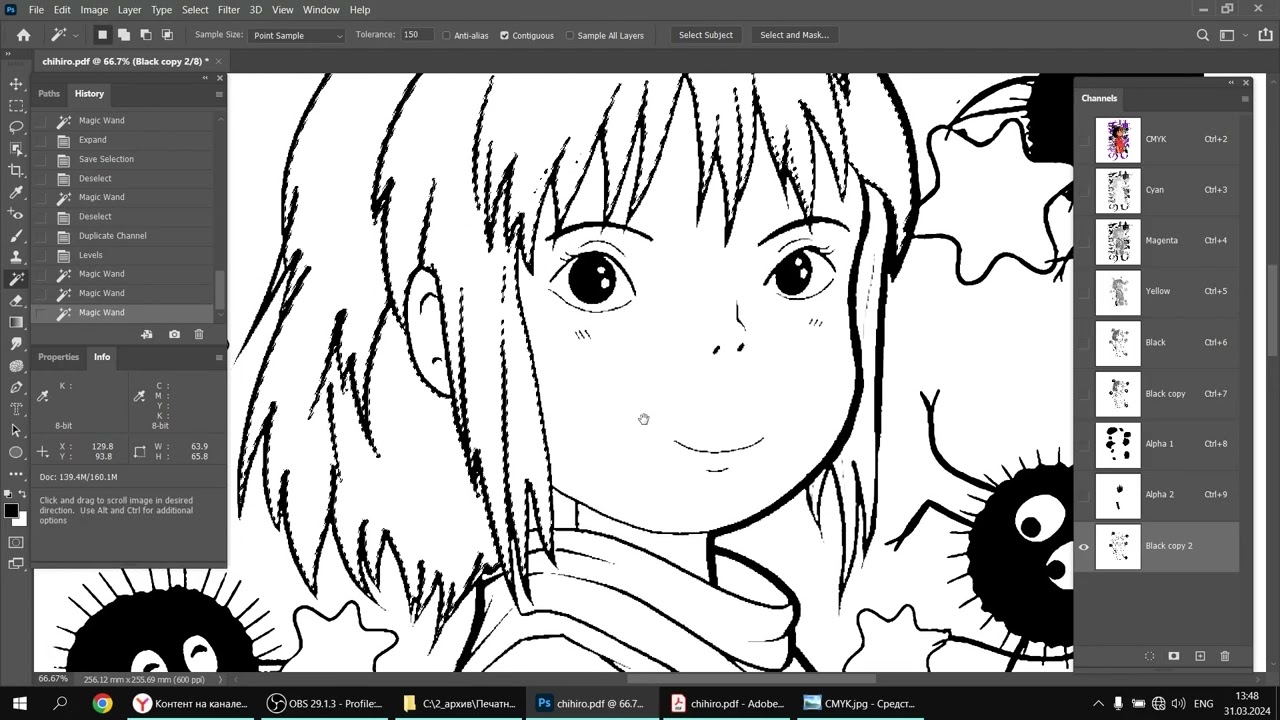
Task: Select the Lasso tool
Action: [16, 127]
